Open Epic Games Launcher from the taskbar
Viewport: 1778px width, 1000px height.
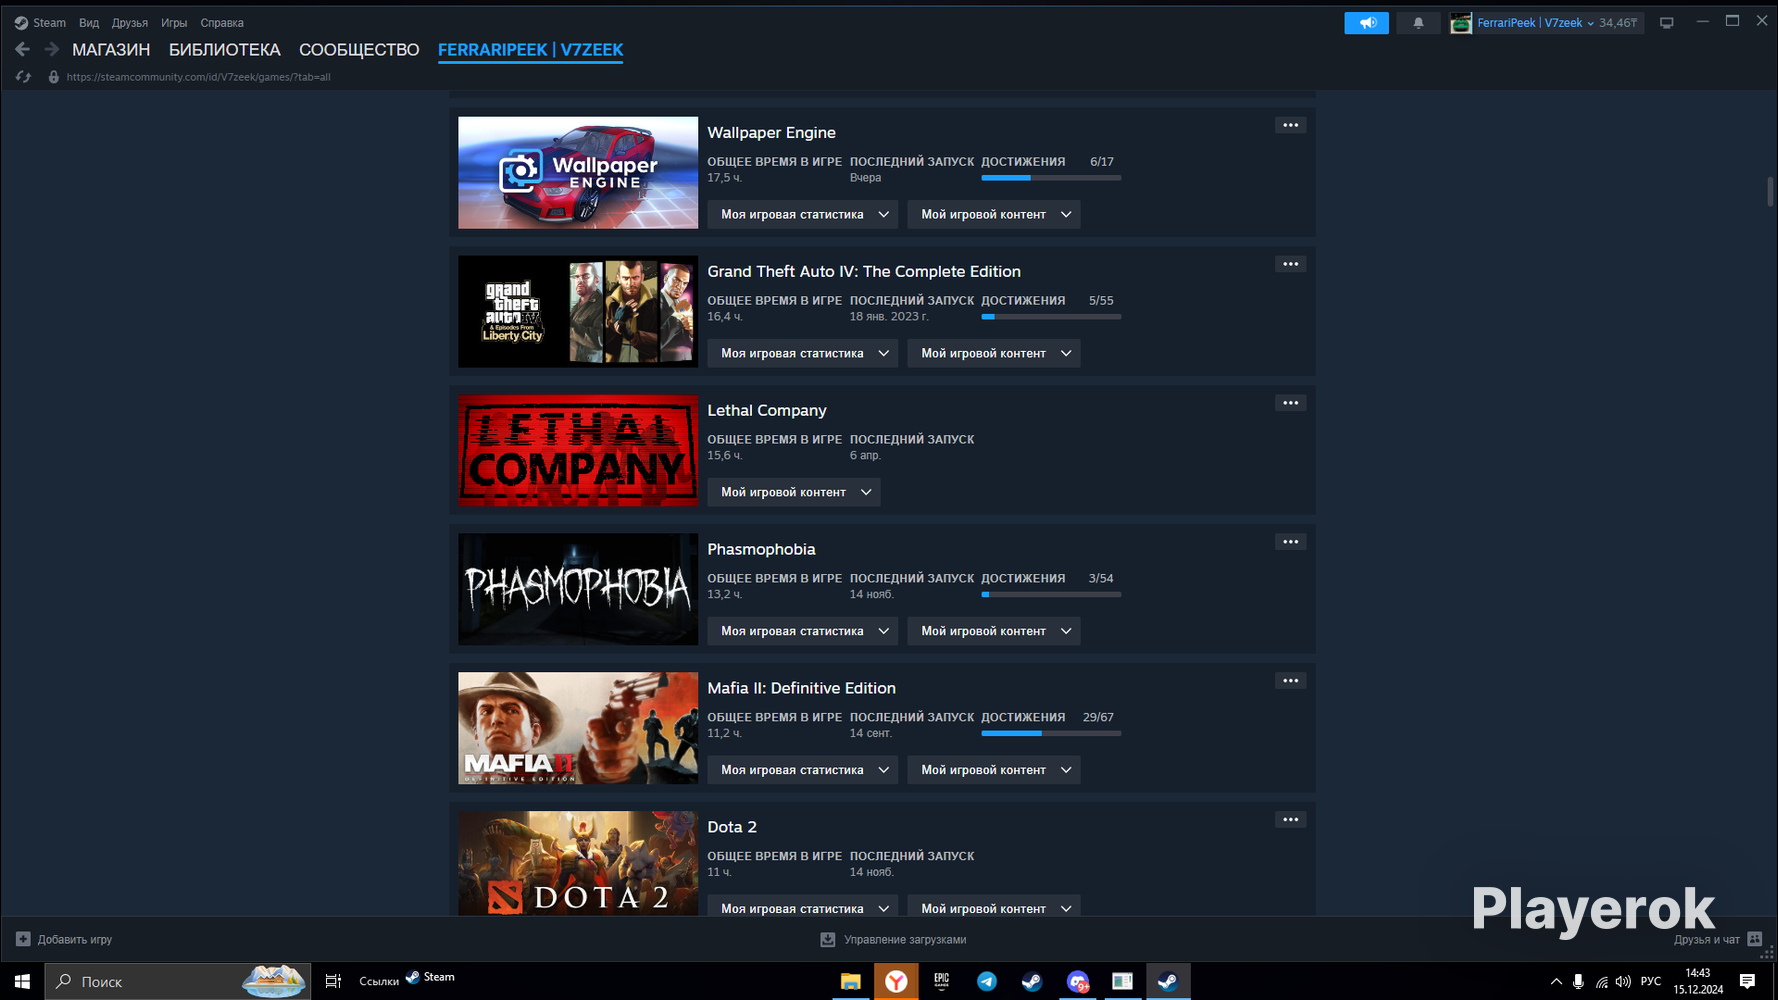941,981
